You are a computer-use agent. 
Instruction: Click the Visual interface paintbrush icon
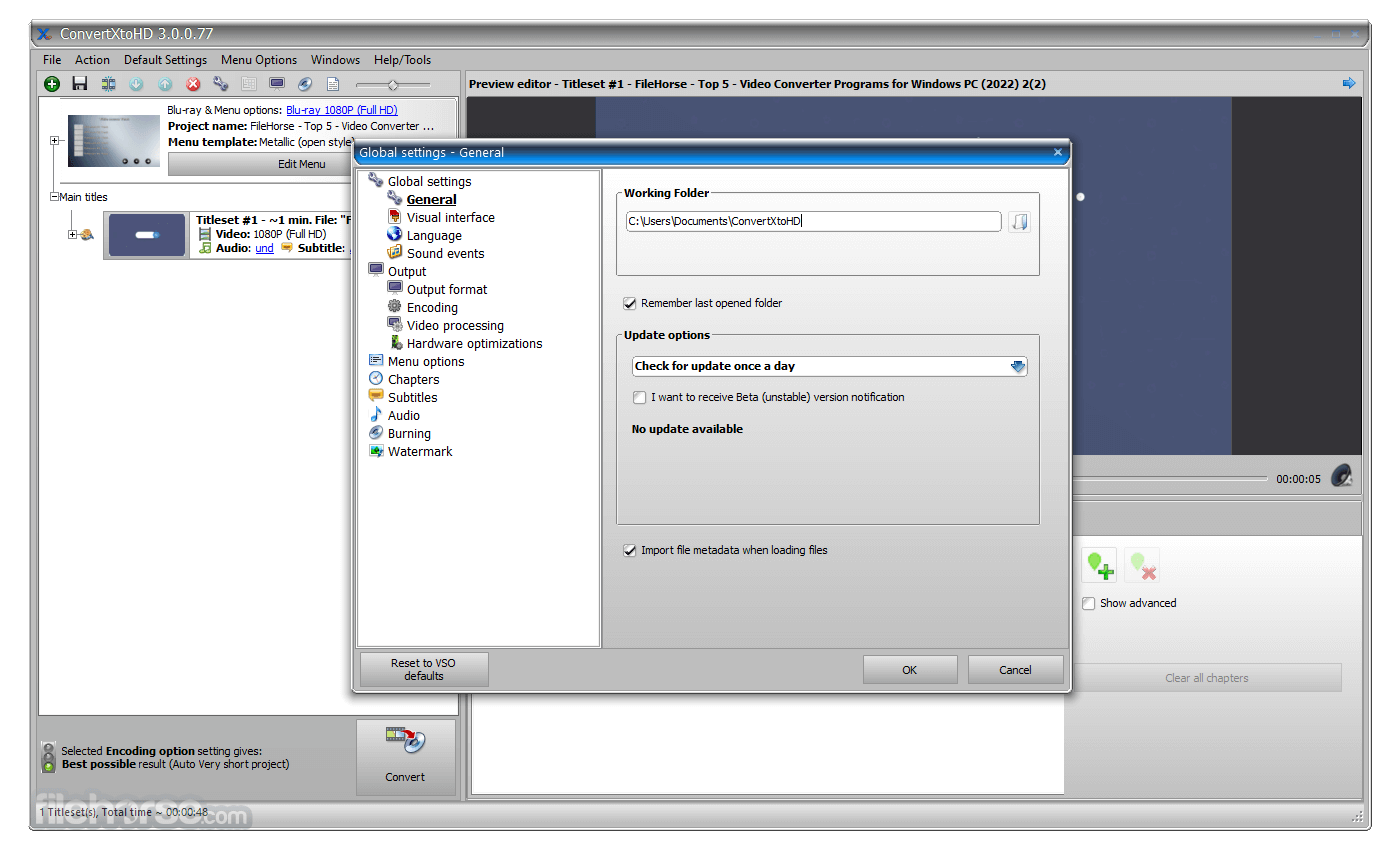(x=394, y=217)
